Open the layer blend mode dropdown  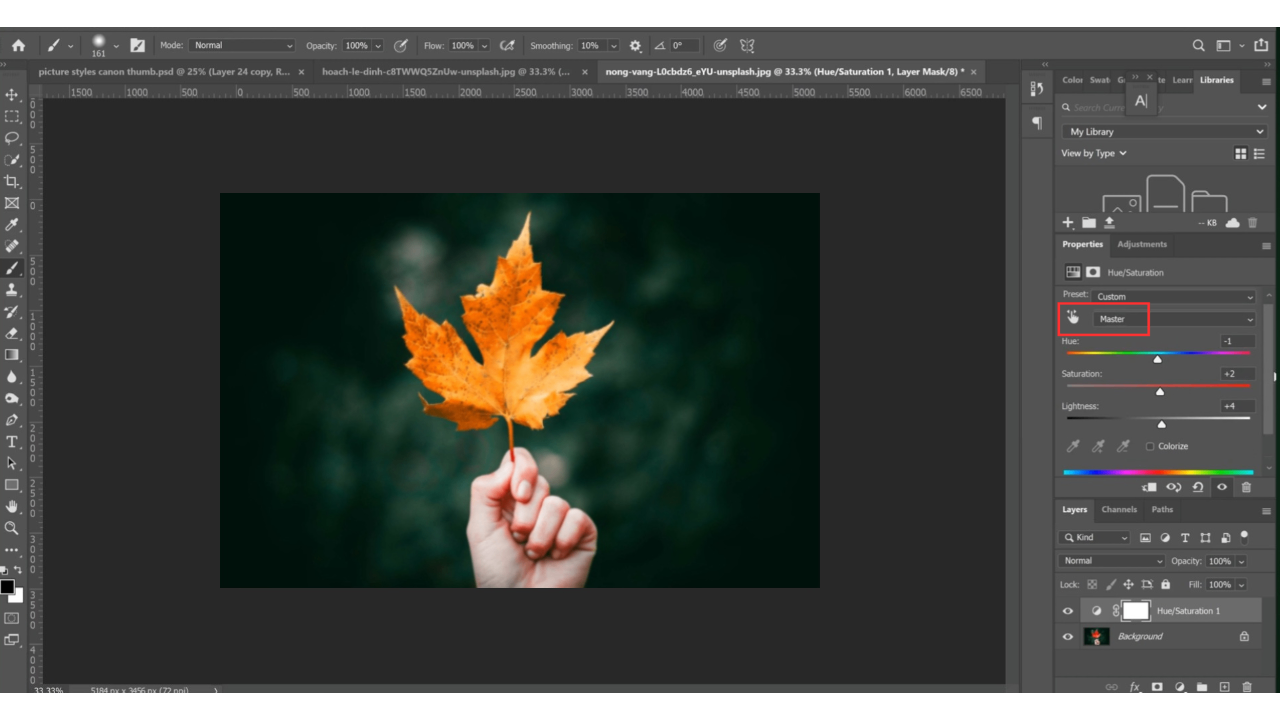pos(1112,561)
